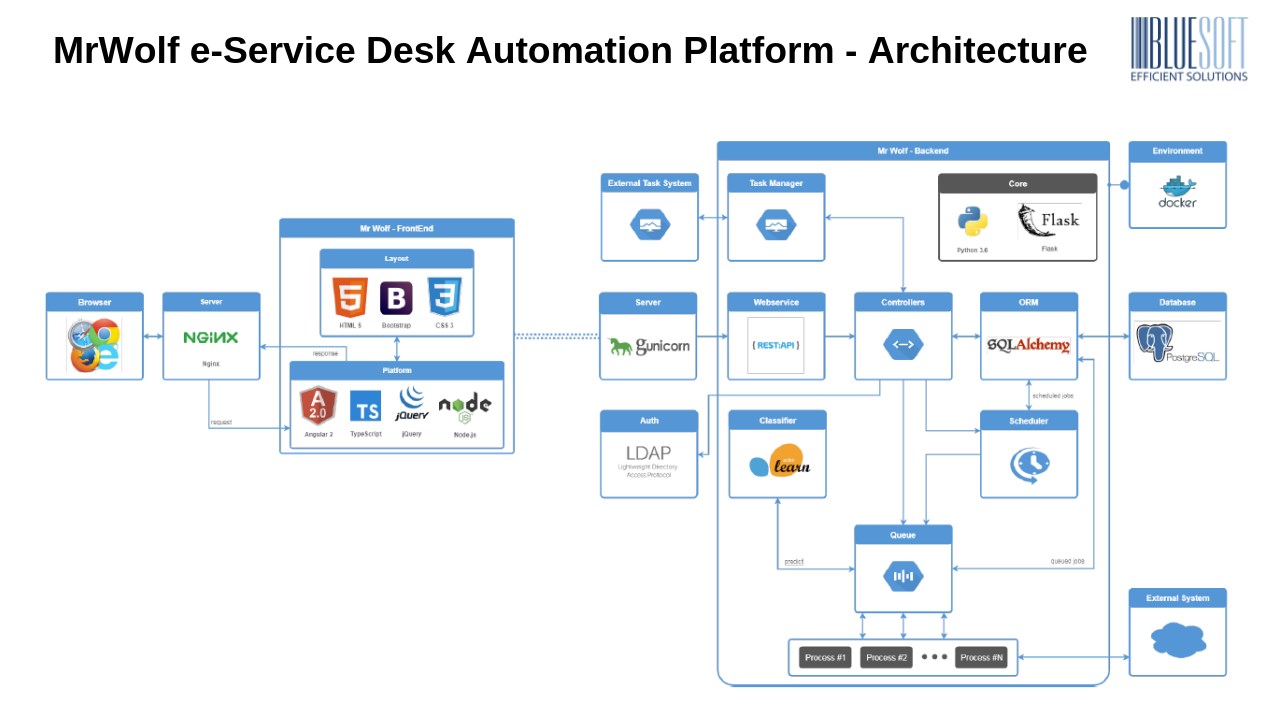Click the Auth box header
The image size is (1280, 720).
[649, 420]
